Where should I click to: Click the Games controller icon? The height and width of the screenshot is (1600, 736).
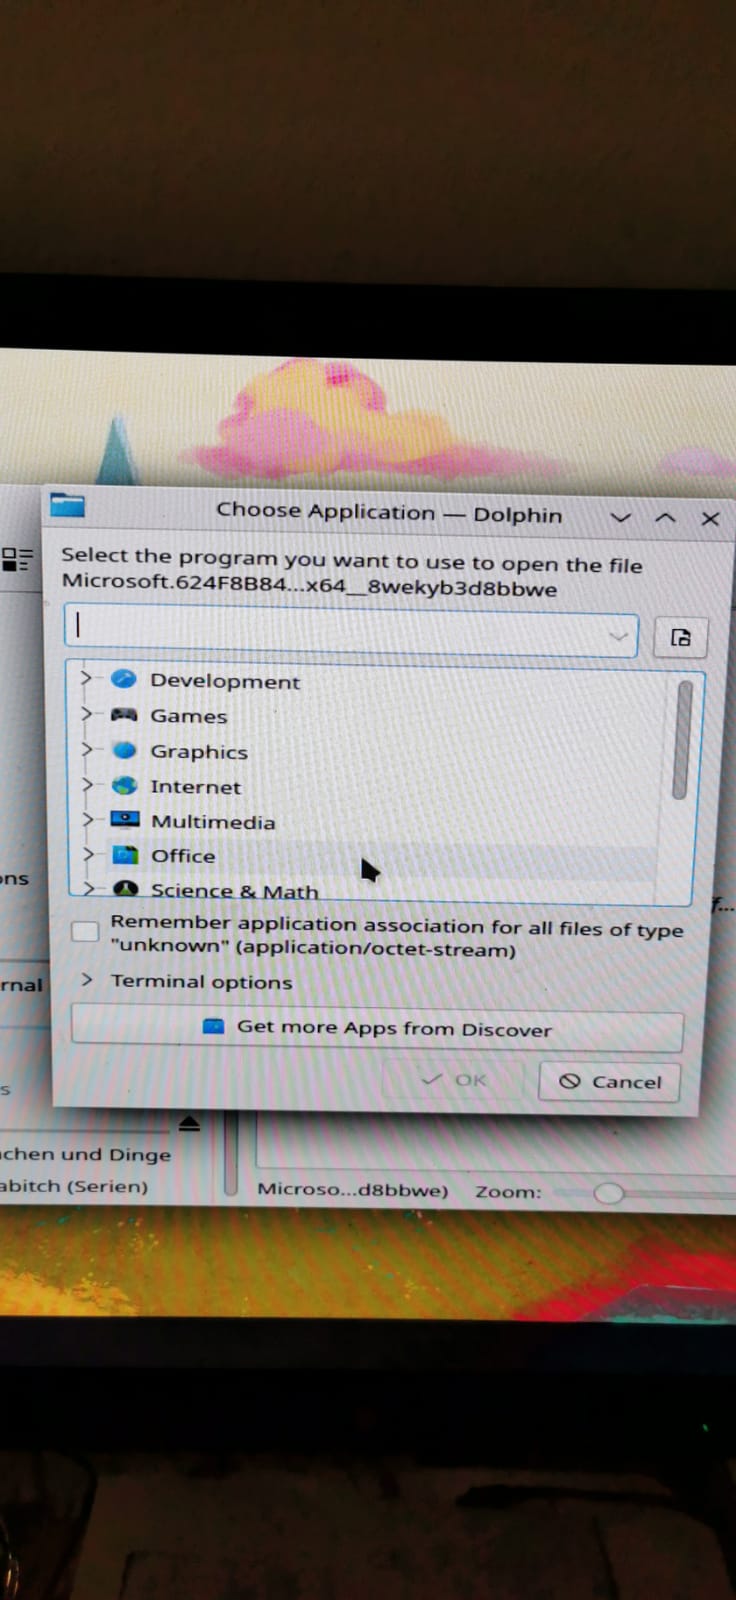[124, 715]
